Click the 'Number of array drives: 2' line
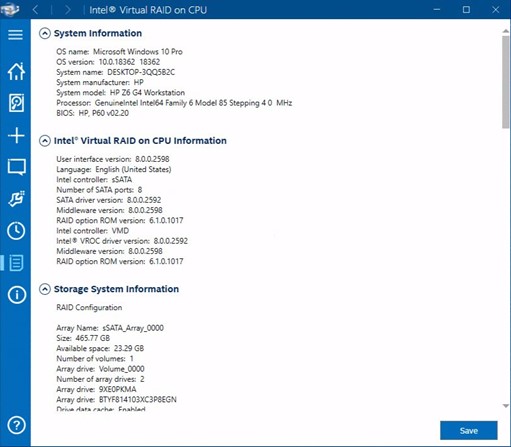This screenshot has height=447, width=511. click(100, 379)
